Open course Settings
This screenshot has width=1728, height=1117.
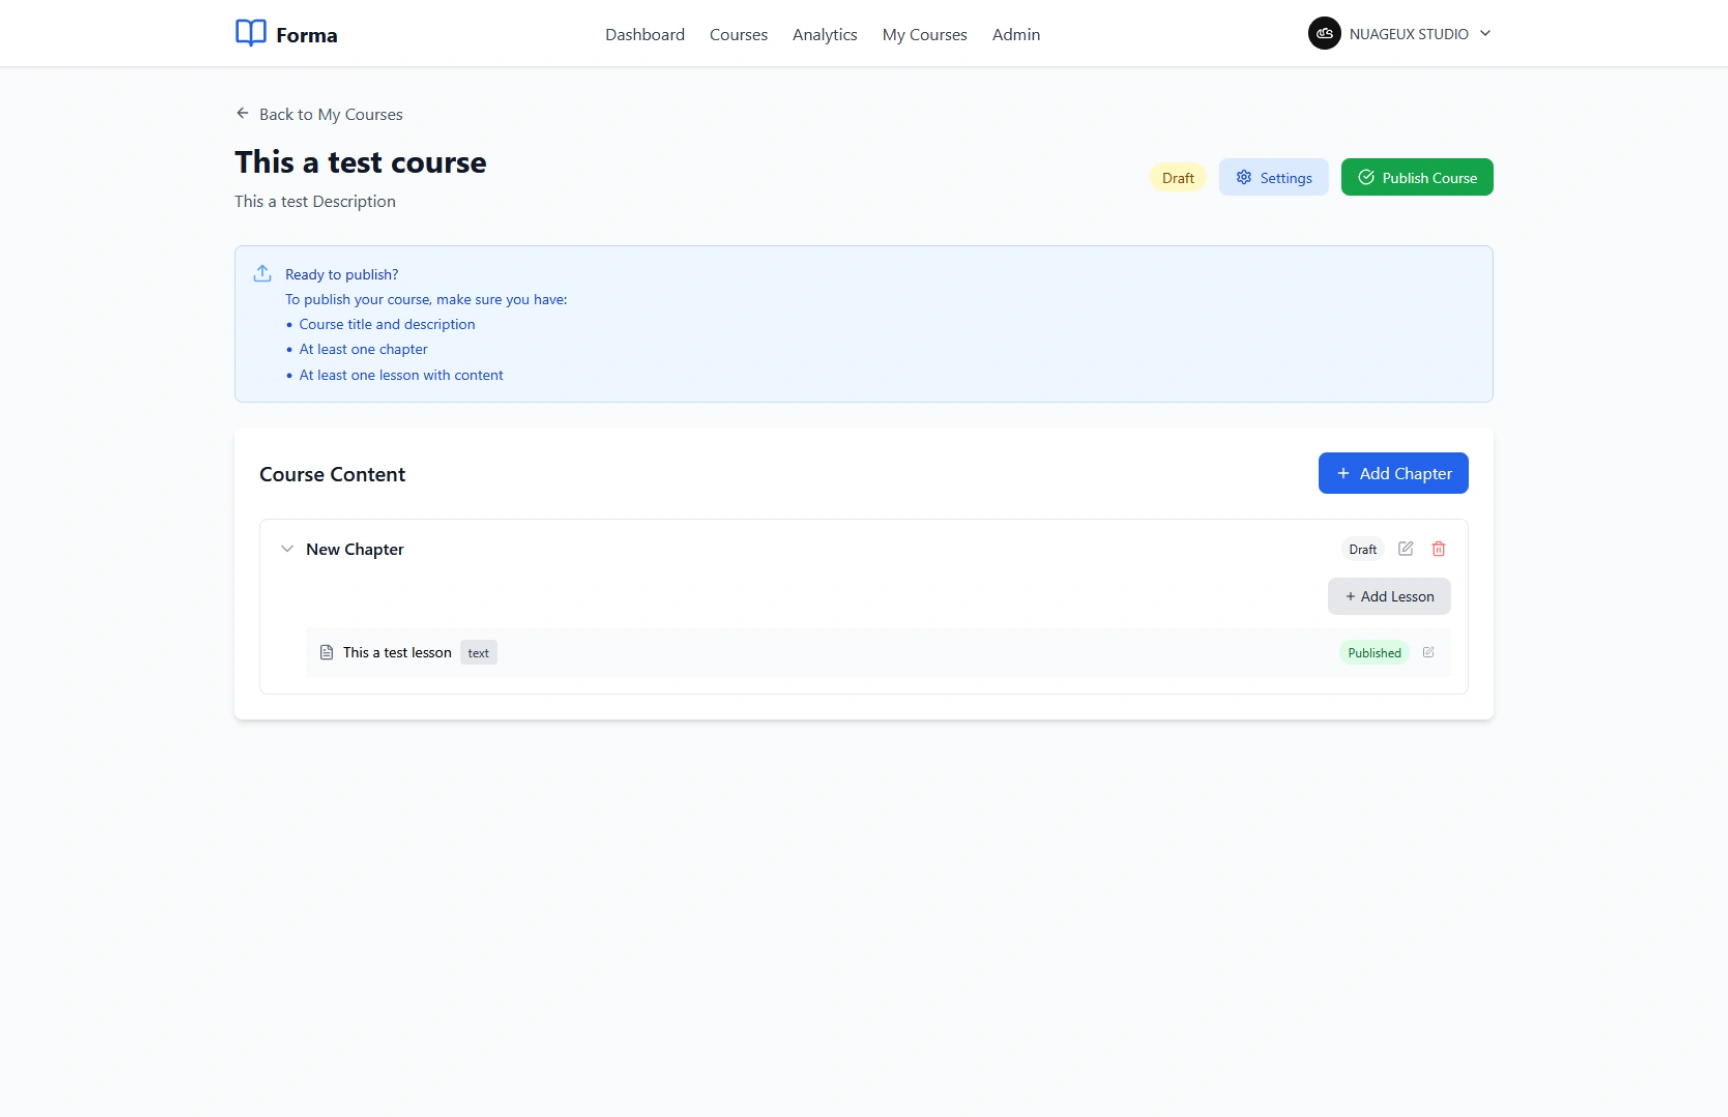pos(1273,177)
